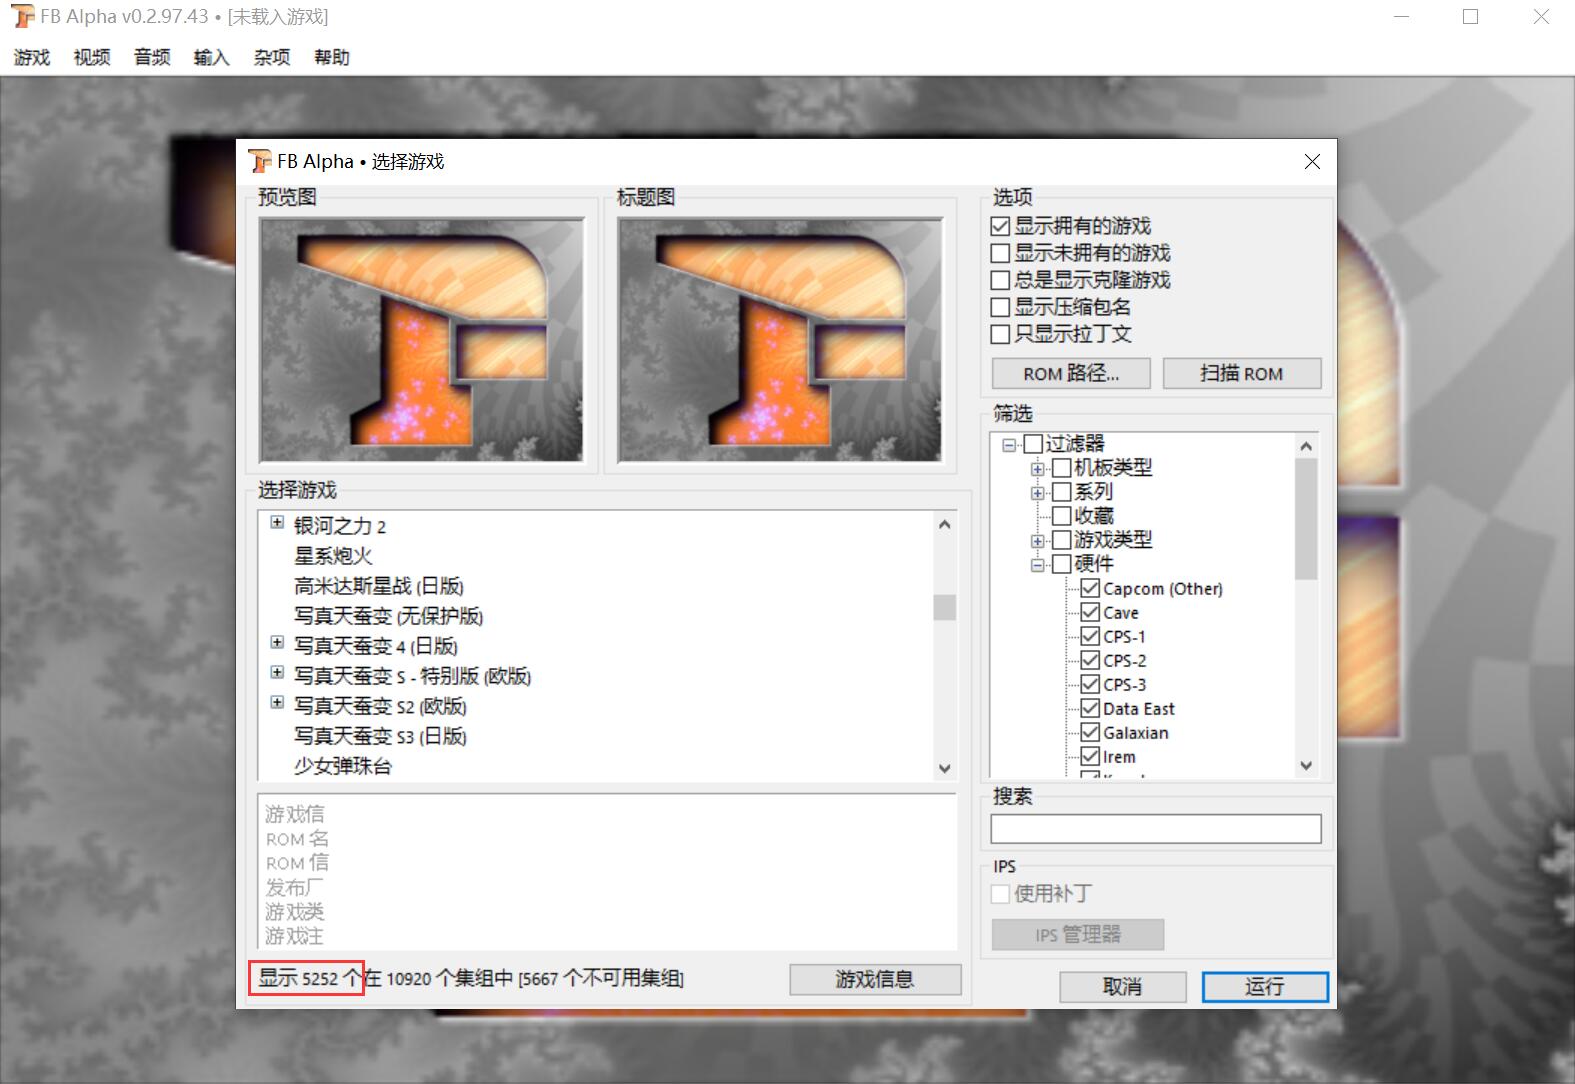Click the 扫描 ROM button
1575x1084 pixels.
pyautogui.click(x=1241, y=374)
